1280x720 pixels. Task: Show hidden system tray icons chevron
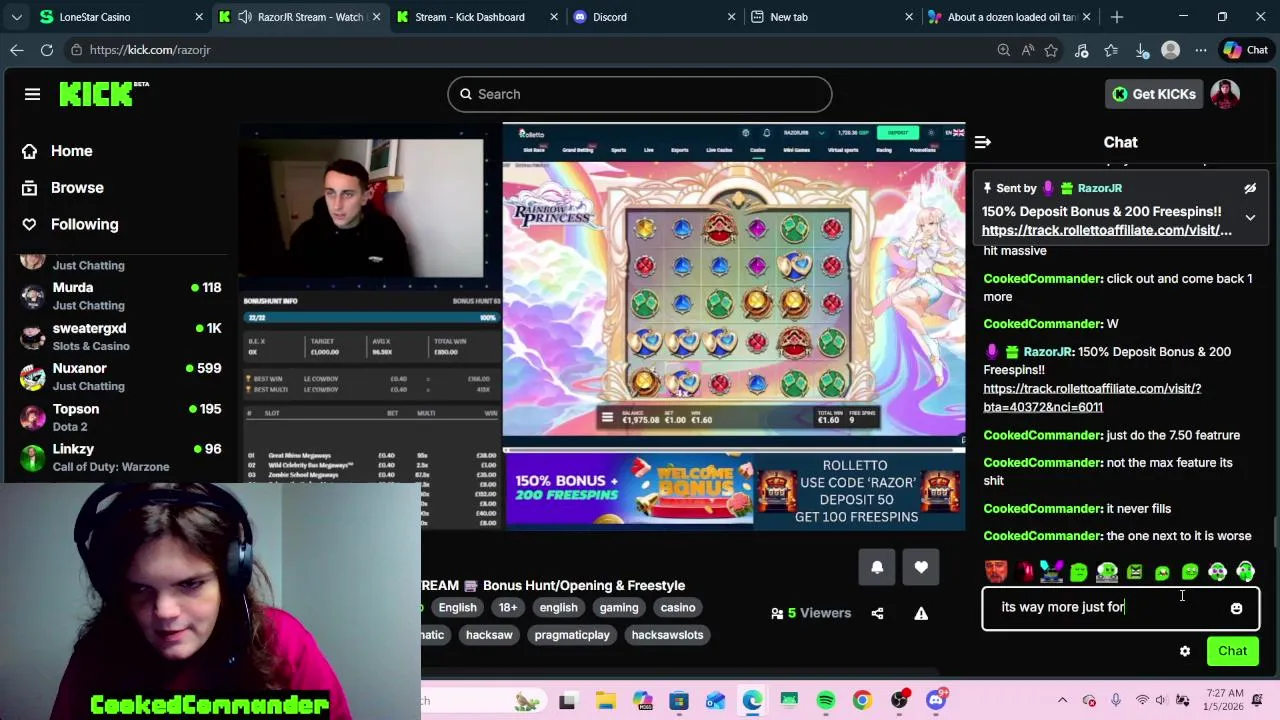coord(1062,701)
